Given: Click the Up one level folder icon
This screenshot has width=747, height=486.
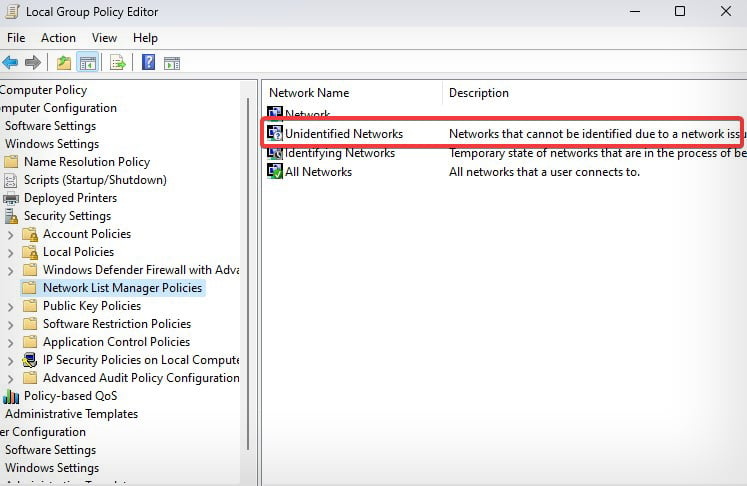Looking at the screenshot, I should pyautogui.click(x=63, y=62).
